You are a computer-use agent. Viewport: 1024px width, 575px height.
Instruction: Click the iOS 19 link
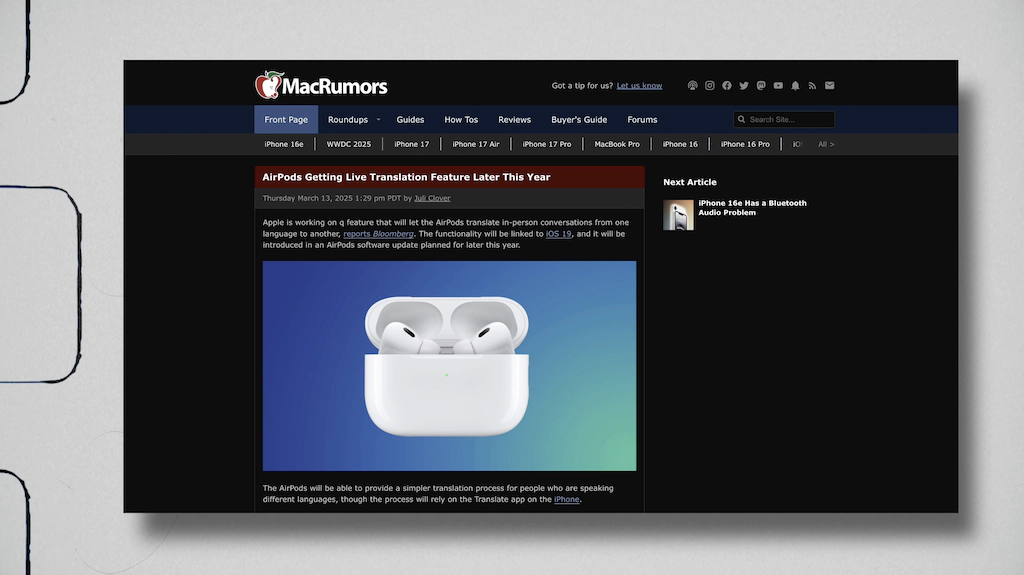tap(558, 234)
